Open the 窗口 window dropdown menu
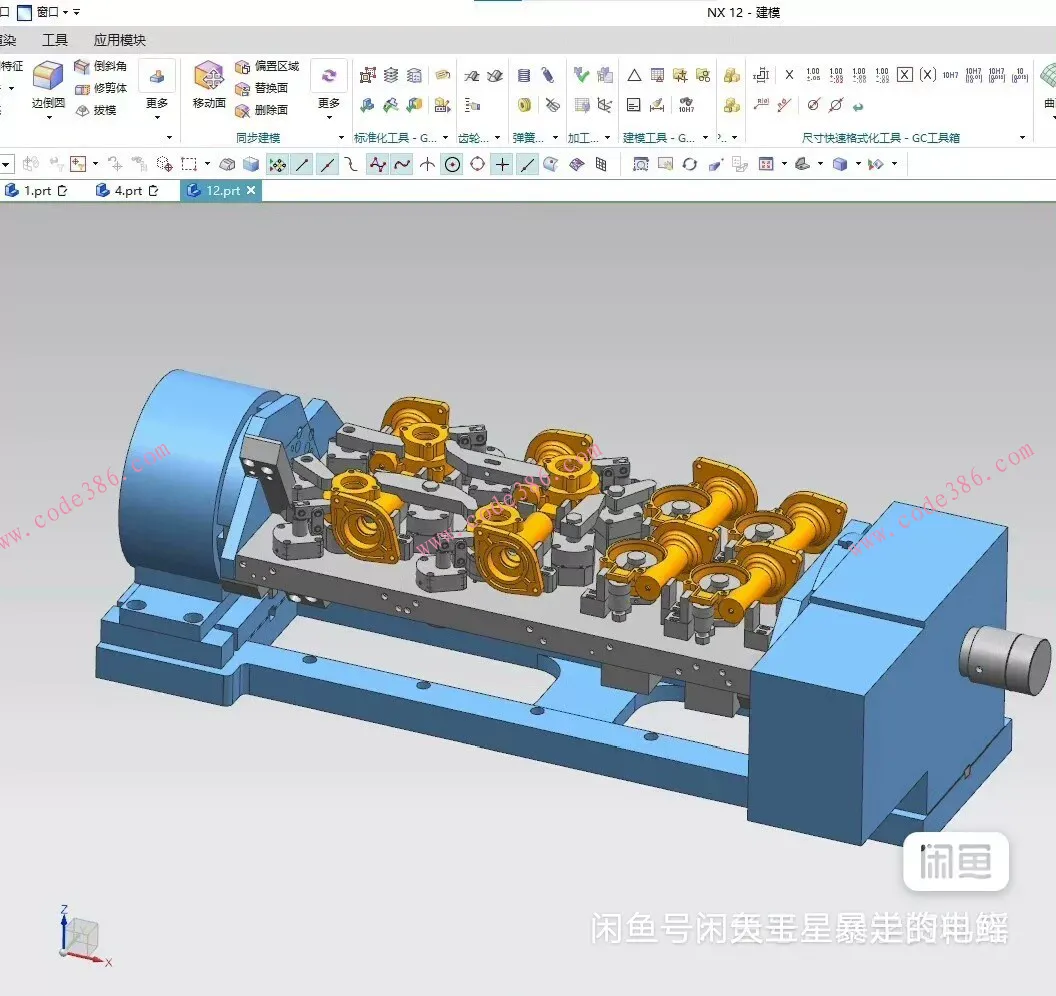1056x996 pixels. [x=52, y=12]
